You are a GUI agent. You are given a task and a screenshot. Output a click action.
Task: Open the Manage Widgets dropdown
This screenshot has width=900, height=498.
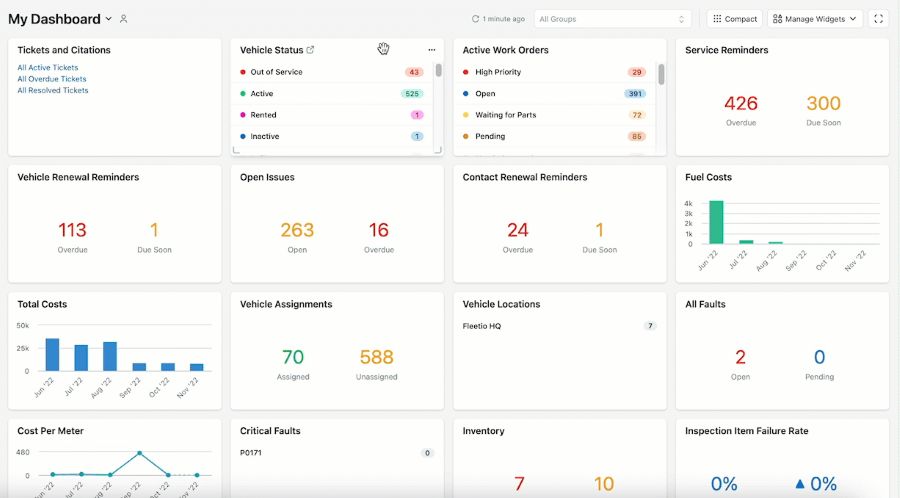tap(814, 19)
